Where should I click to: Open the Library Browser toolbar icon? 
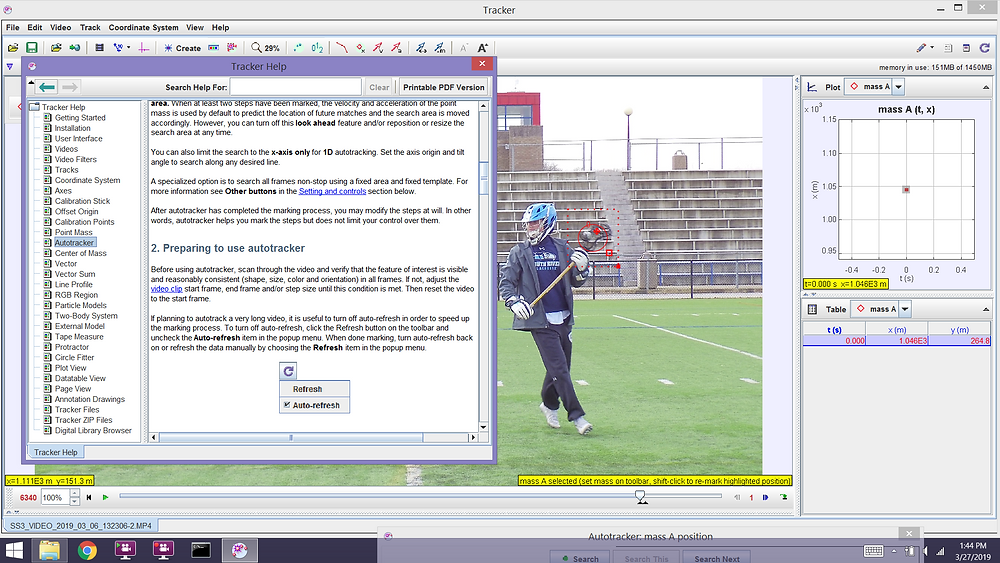click(x=56, y=48)
